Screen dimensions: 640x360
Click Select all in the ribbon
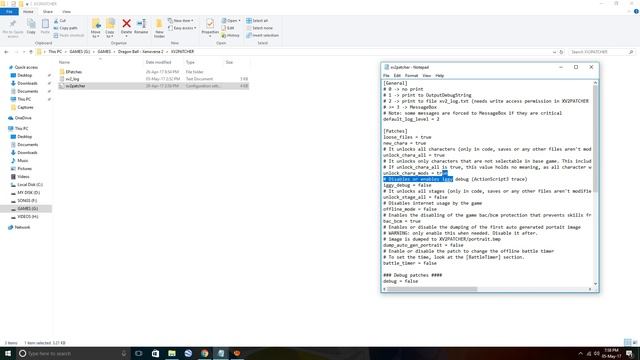257,20
